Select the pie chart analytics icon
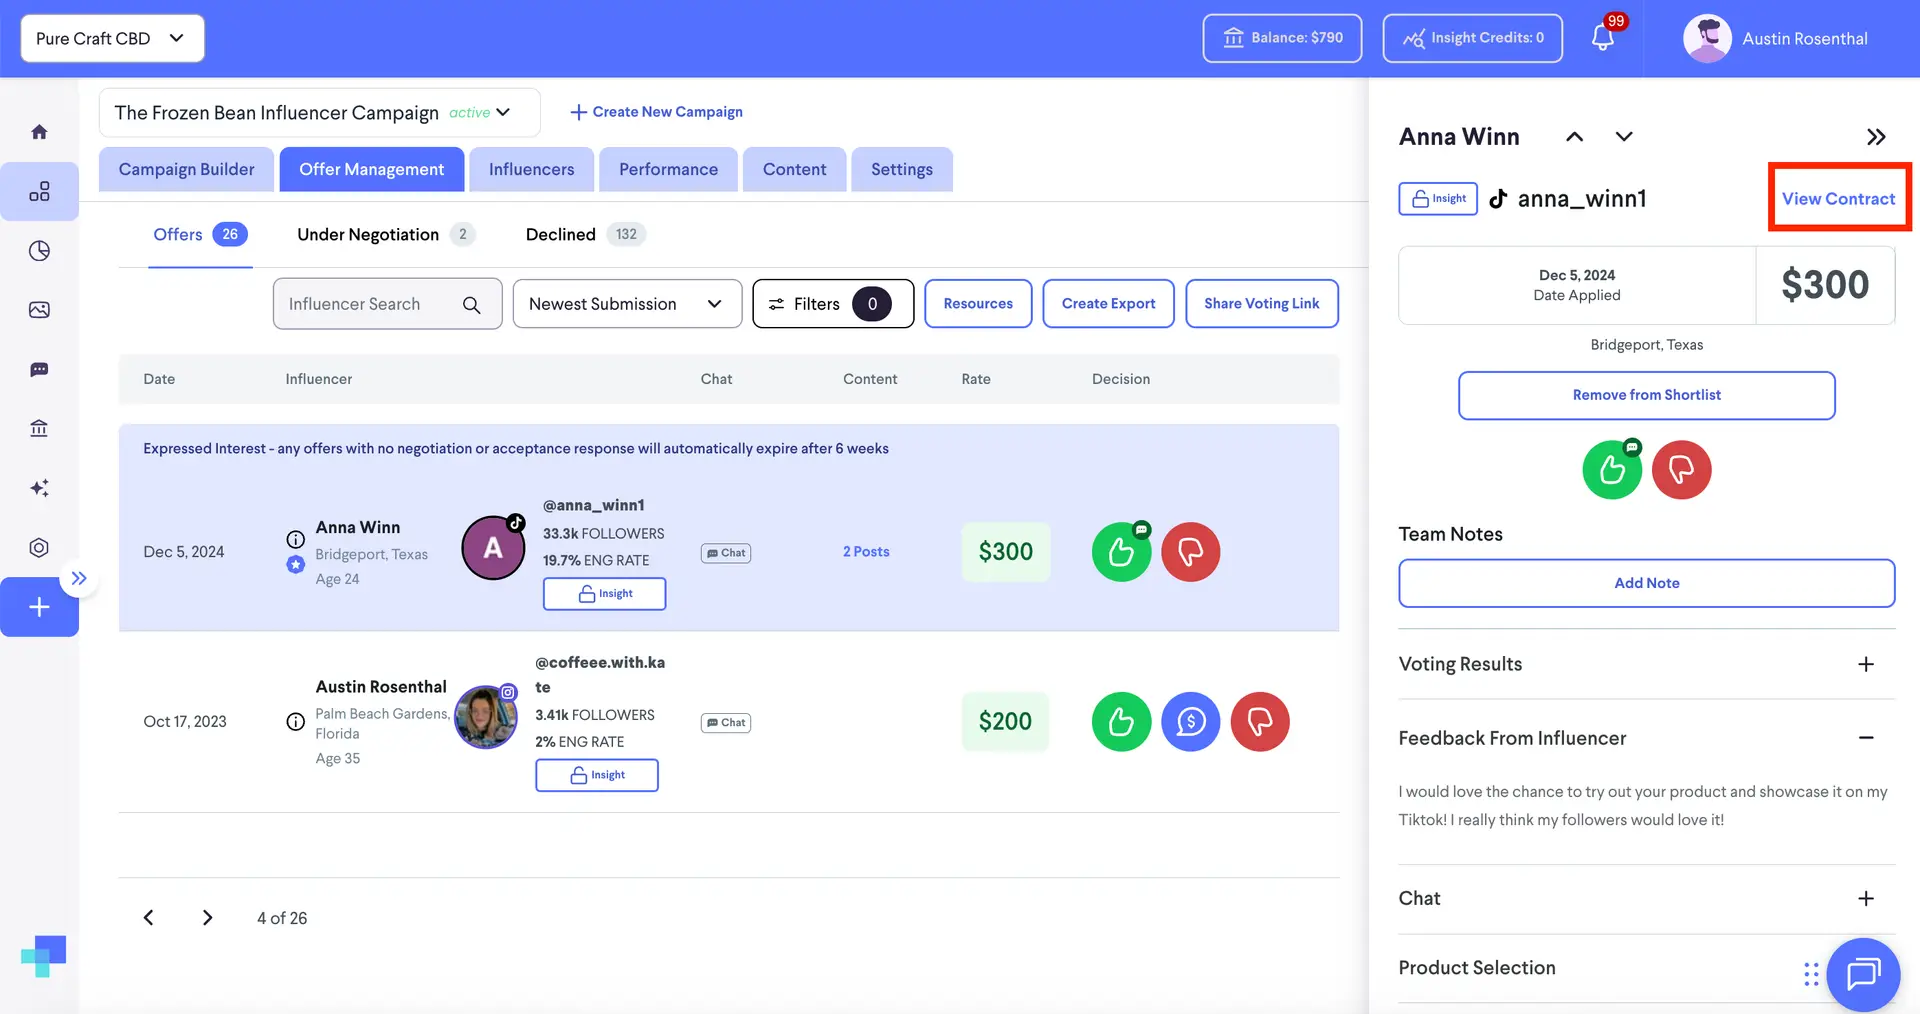Viewport: 1920px width, 1014px height. click(39, 251)
